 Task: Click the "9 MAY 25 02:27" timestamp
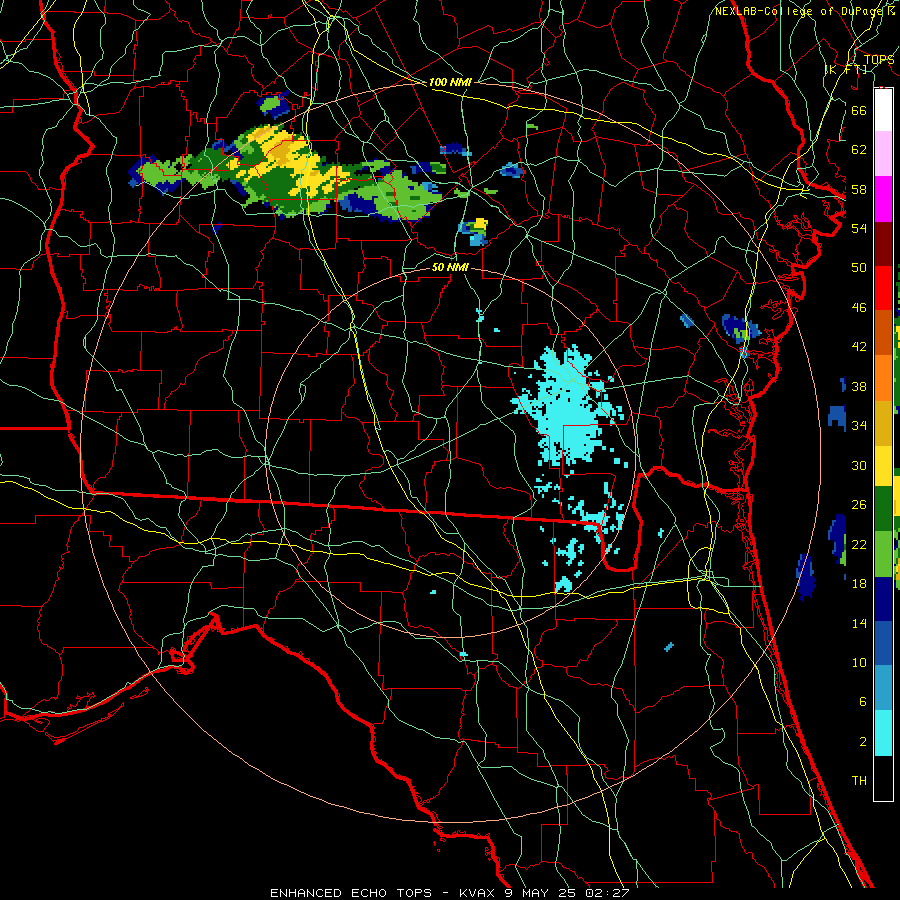point(568,893)
